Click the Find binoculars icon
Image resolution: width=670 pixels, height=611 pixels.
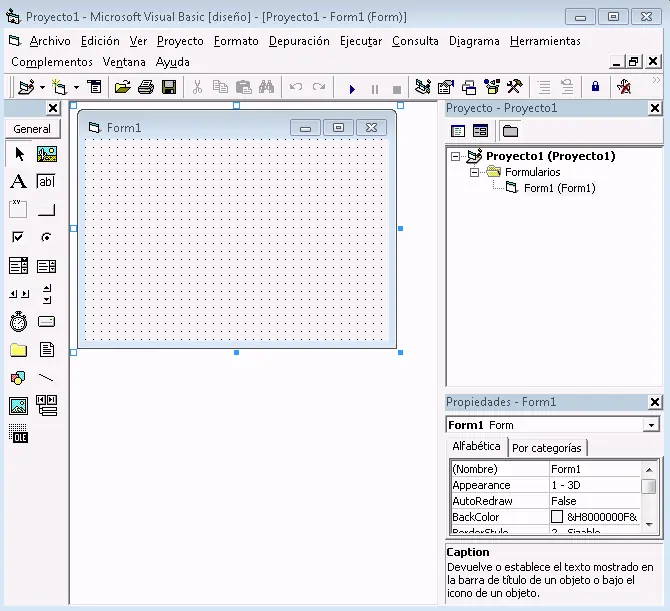(266, 87)
